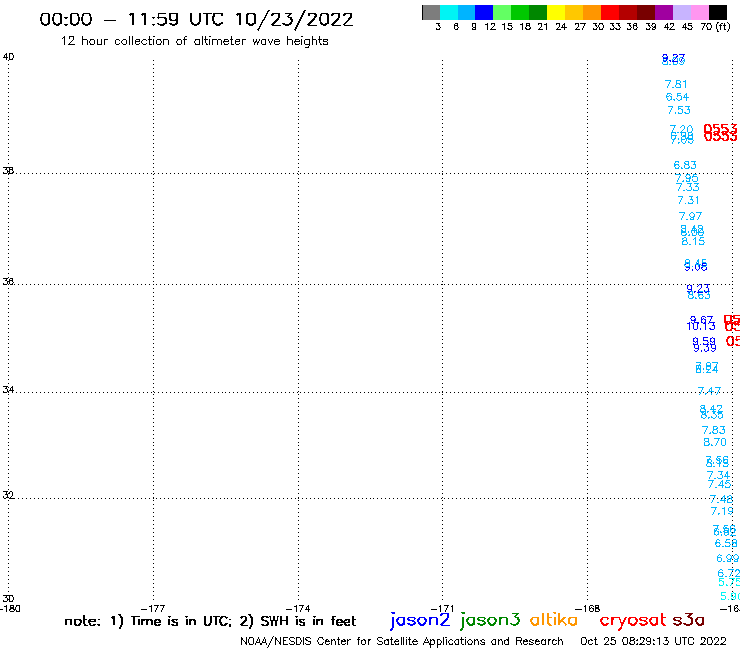Screen dimensions: 740x650
Task: Click the wave height value '6.54'
Action: (677, 97)
